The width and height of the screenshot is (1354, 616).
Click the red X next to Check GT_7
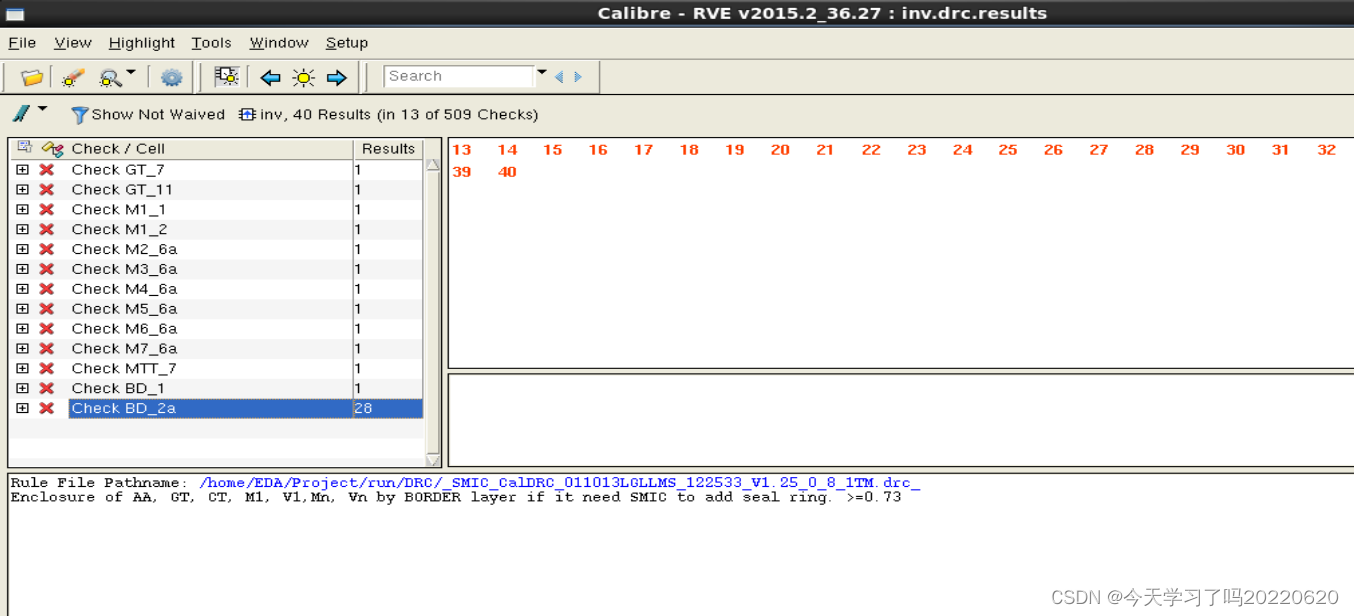(x=46, y=169)
